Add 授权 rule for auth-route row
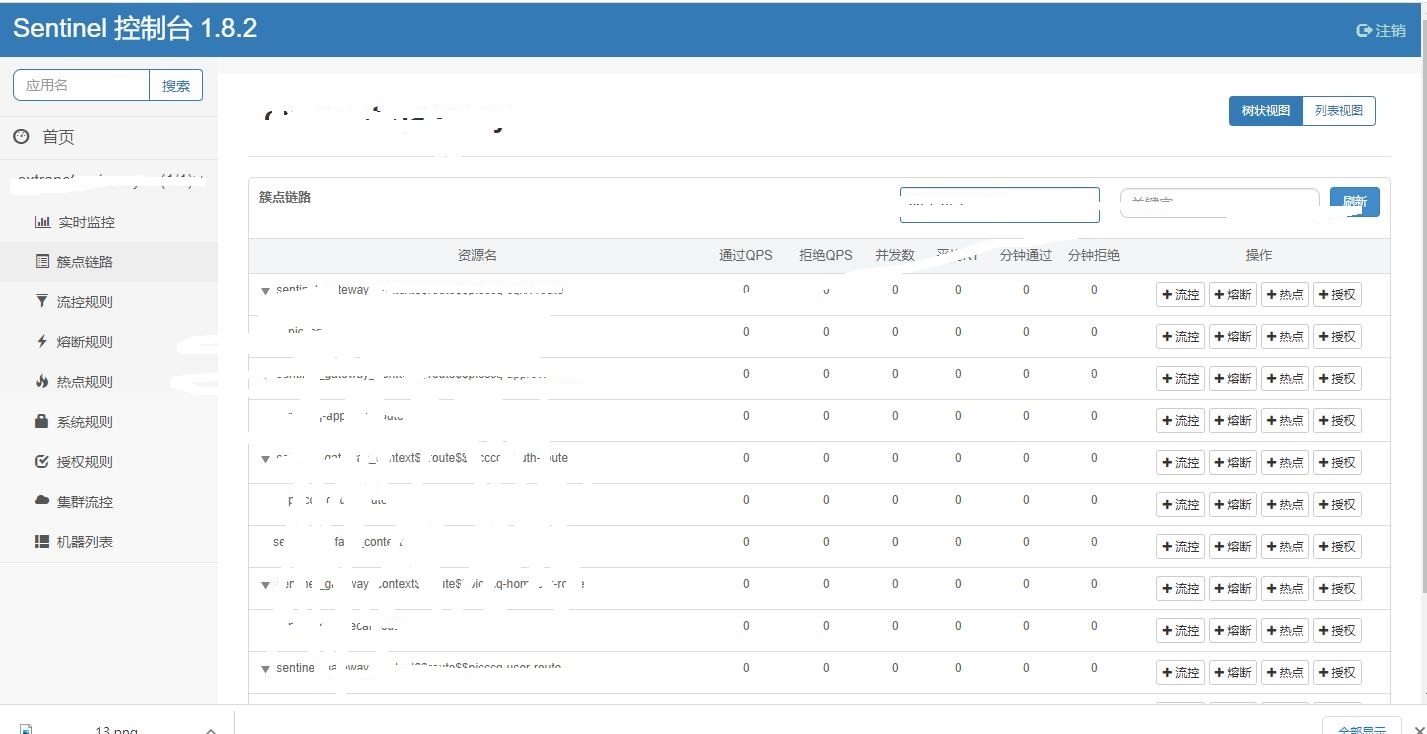 tap(1337, 462)
